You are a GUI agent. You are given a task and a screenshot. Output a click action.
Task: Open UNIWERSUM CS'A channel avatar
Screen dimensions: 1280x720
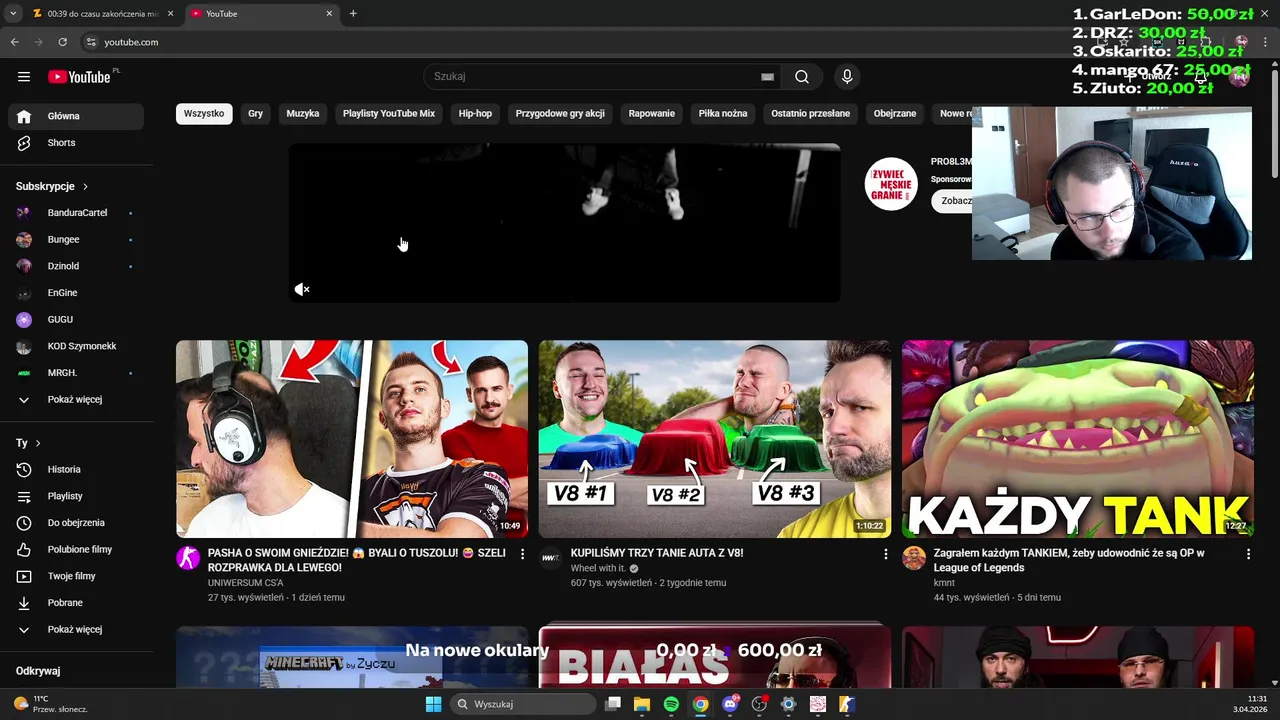click(188, 558)
